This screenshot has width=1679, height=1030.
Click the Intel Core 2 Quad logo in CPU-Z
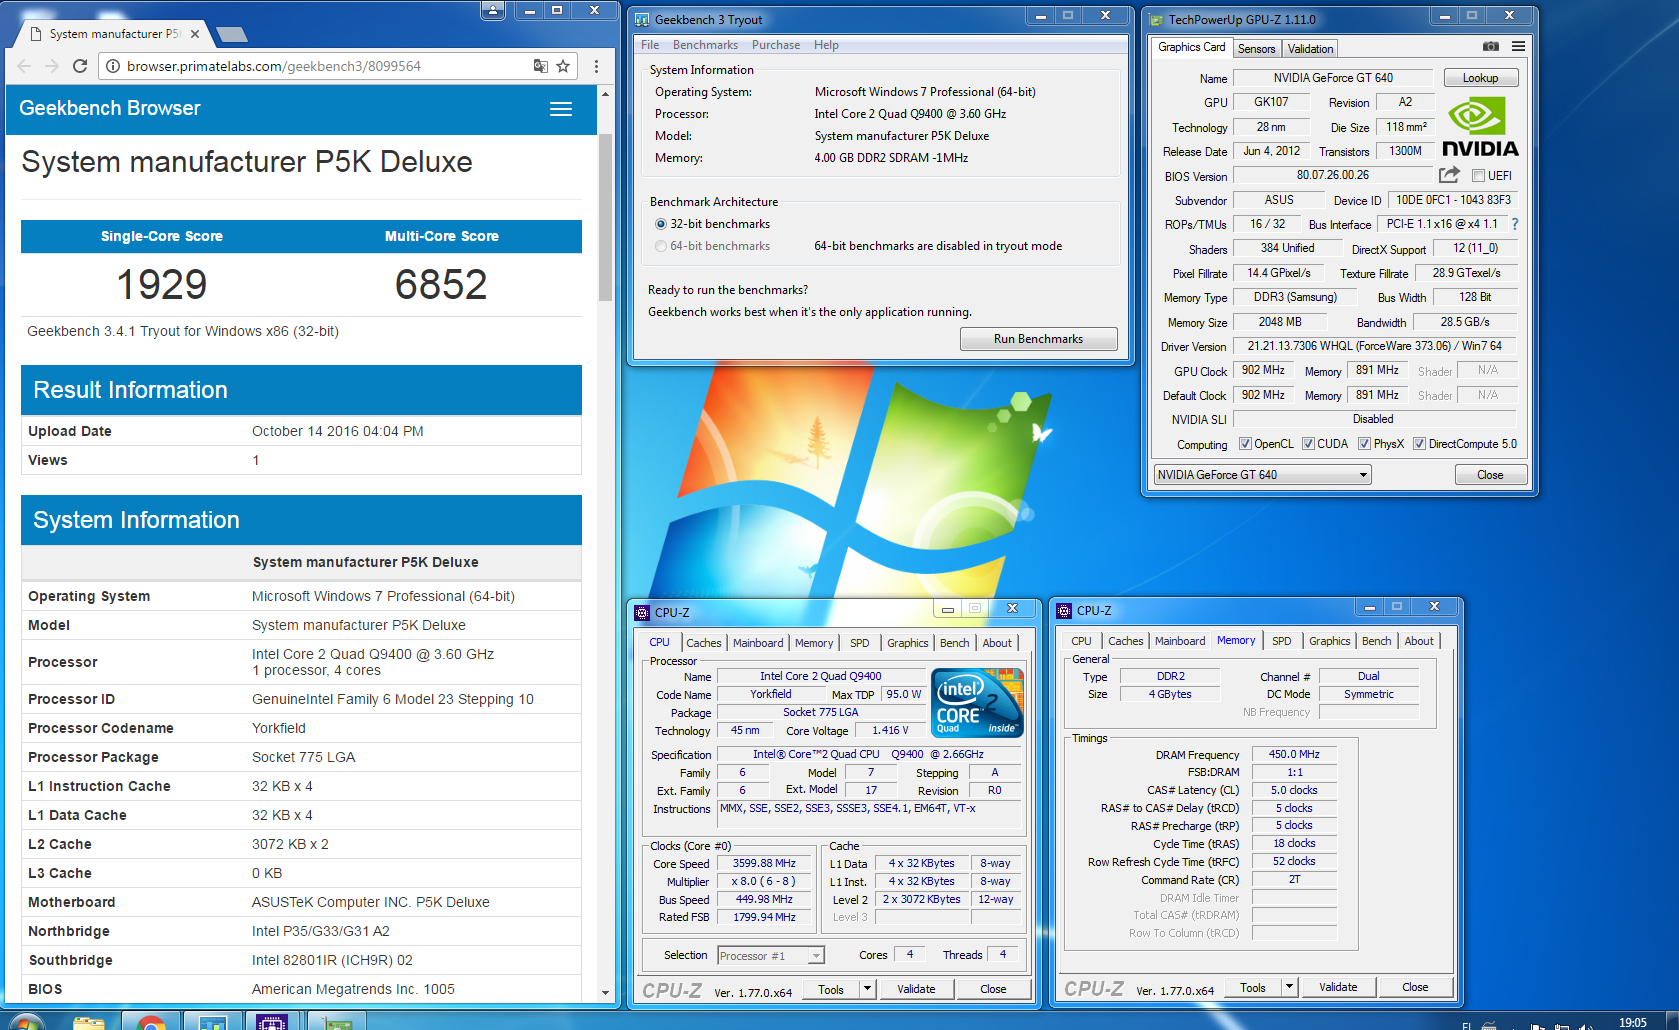pyautogui.click(x=977, y=702)
